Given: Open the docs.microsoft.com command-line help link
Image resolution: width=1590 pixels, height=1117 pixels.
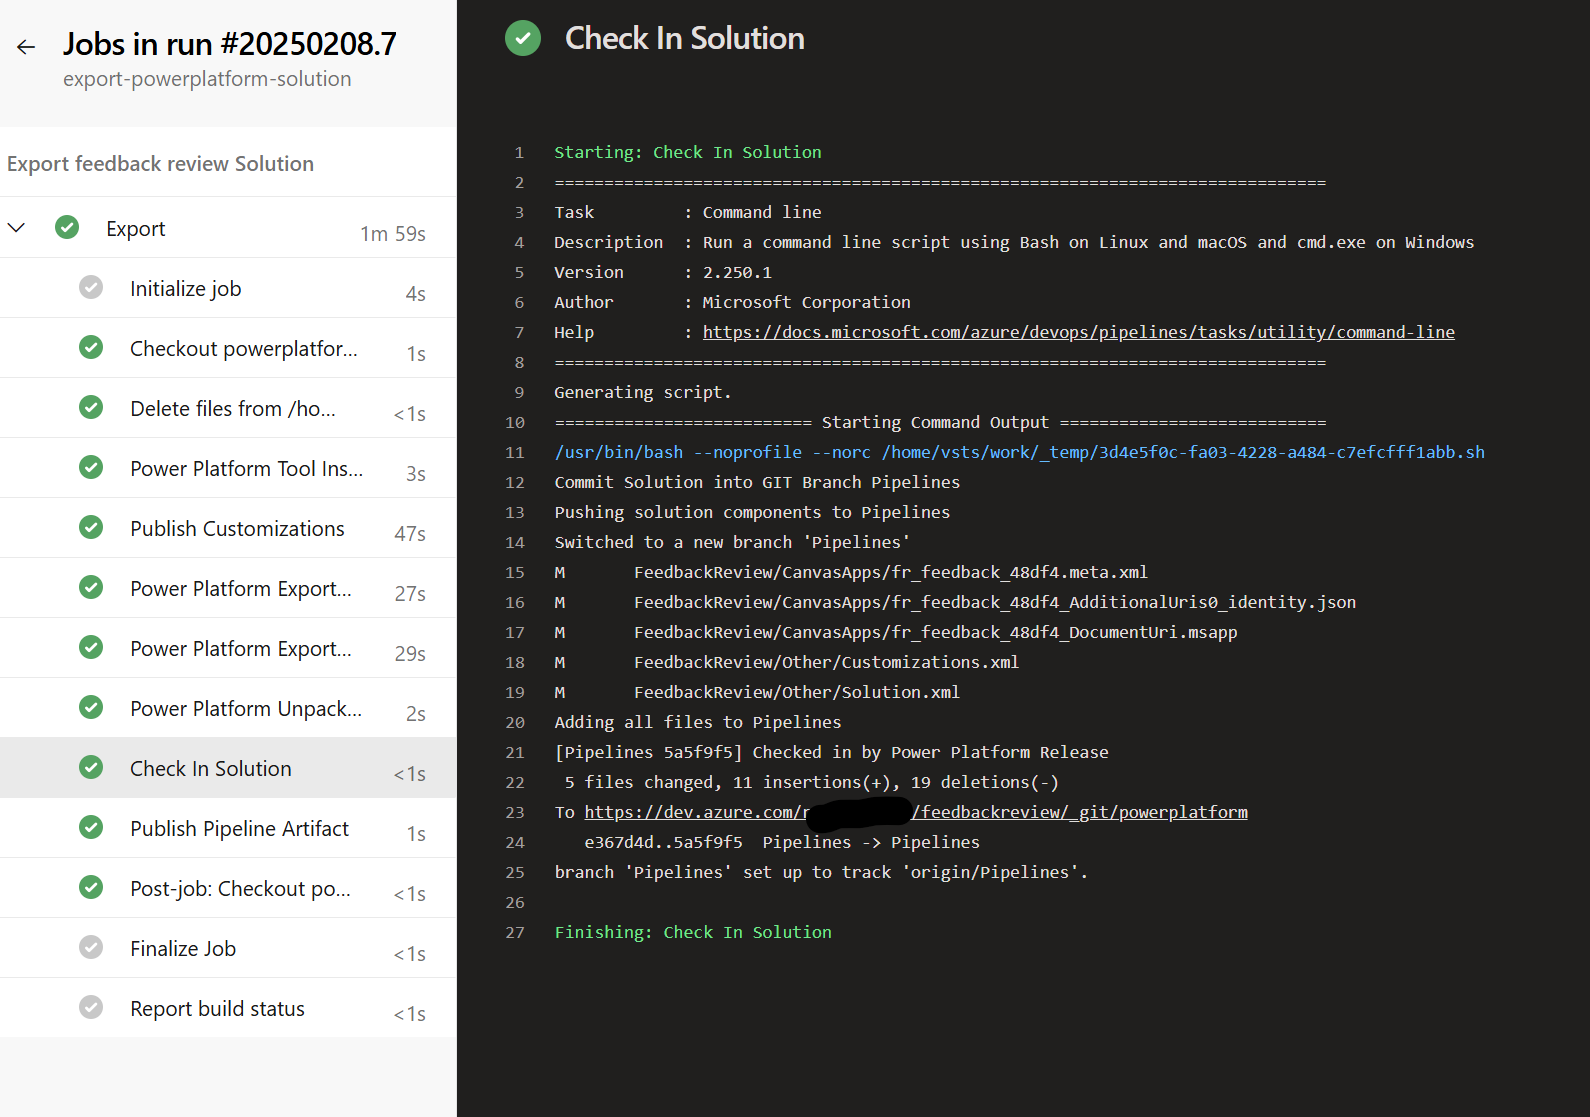Looking at the screenshot, I should (x=1078, y=332).
